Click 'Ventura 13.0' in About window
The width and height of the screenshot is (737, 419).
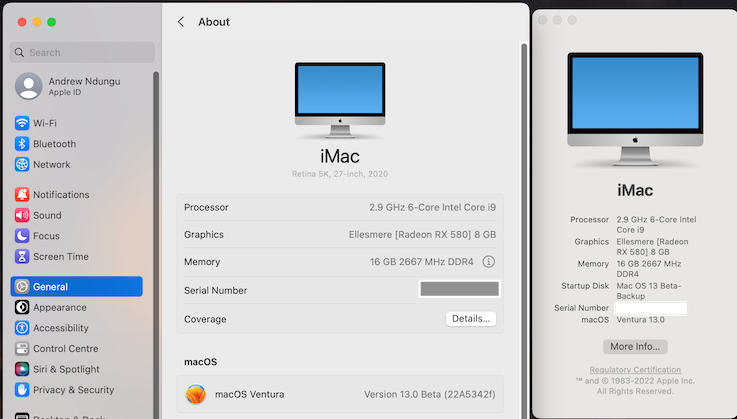click(640, 320)
